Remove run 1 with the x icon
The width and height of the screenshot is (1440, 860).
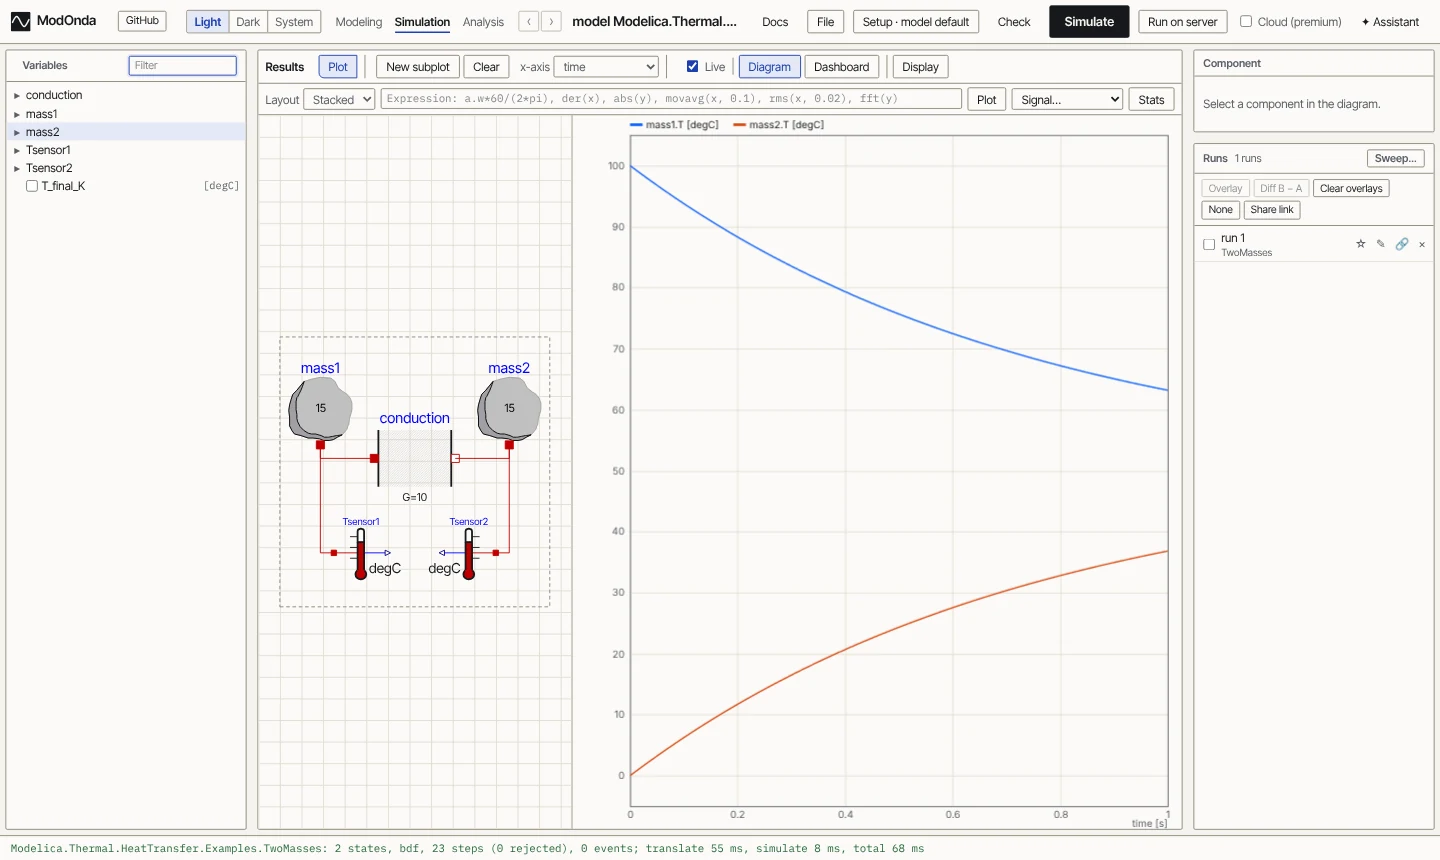click(1422, 244)
